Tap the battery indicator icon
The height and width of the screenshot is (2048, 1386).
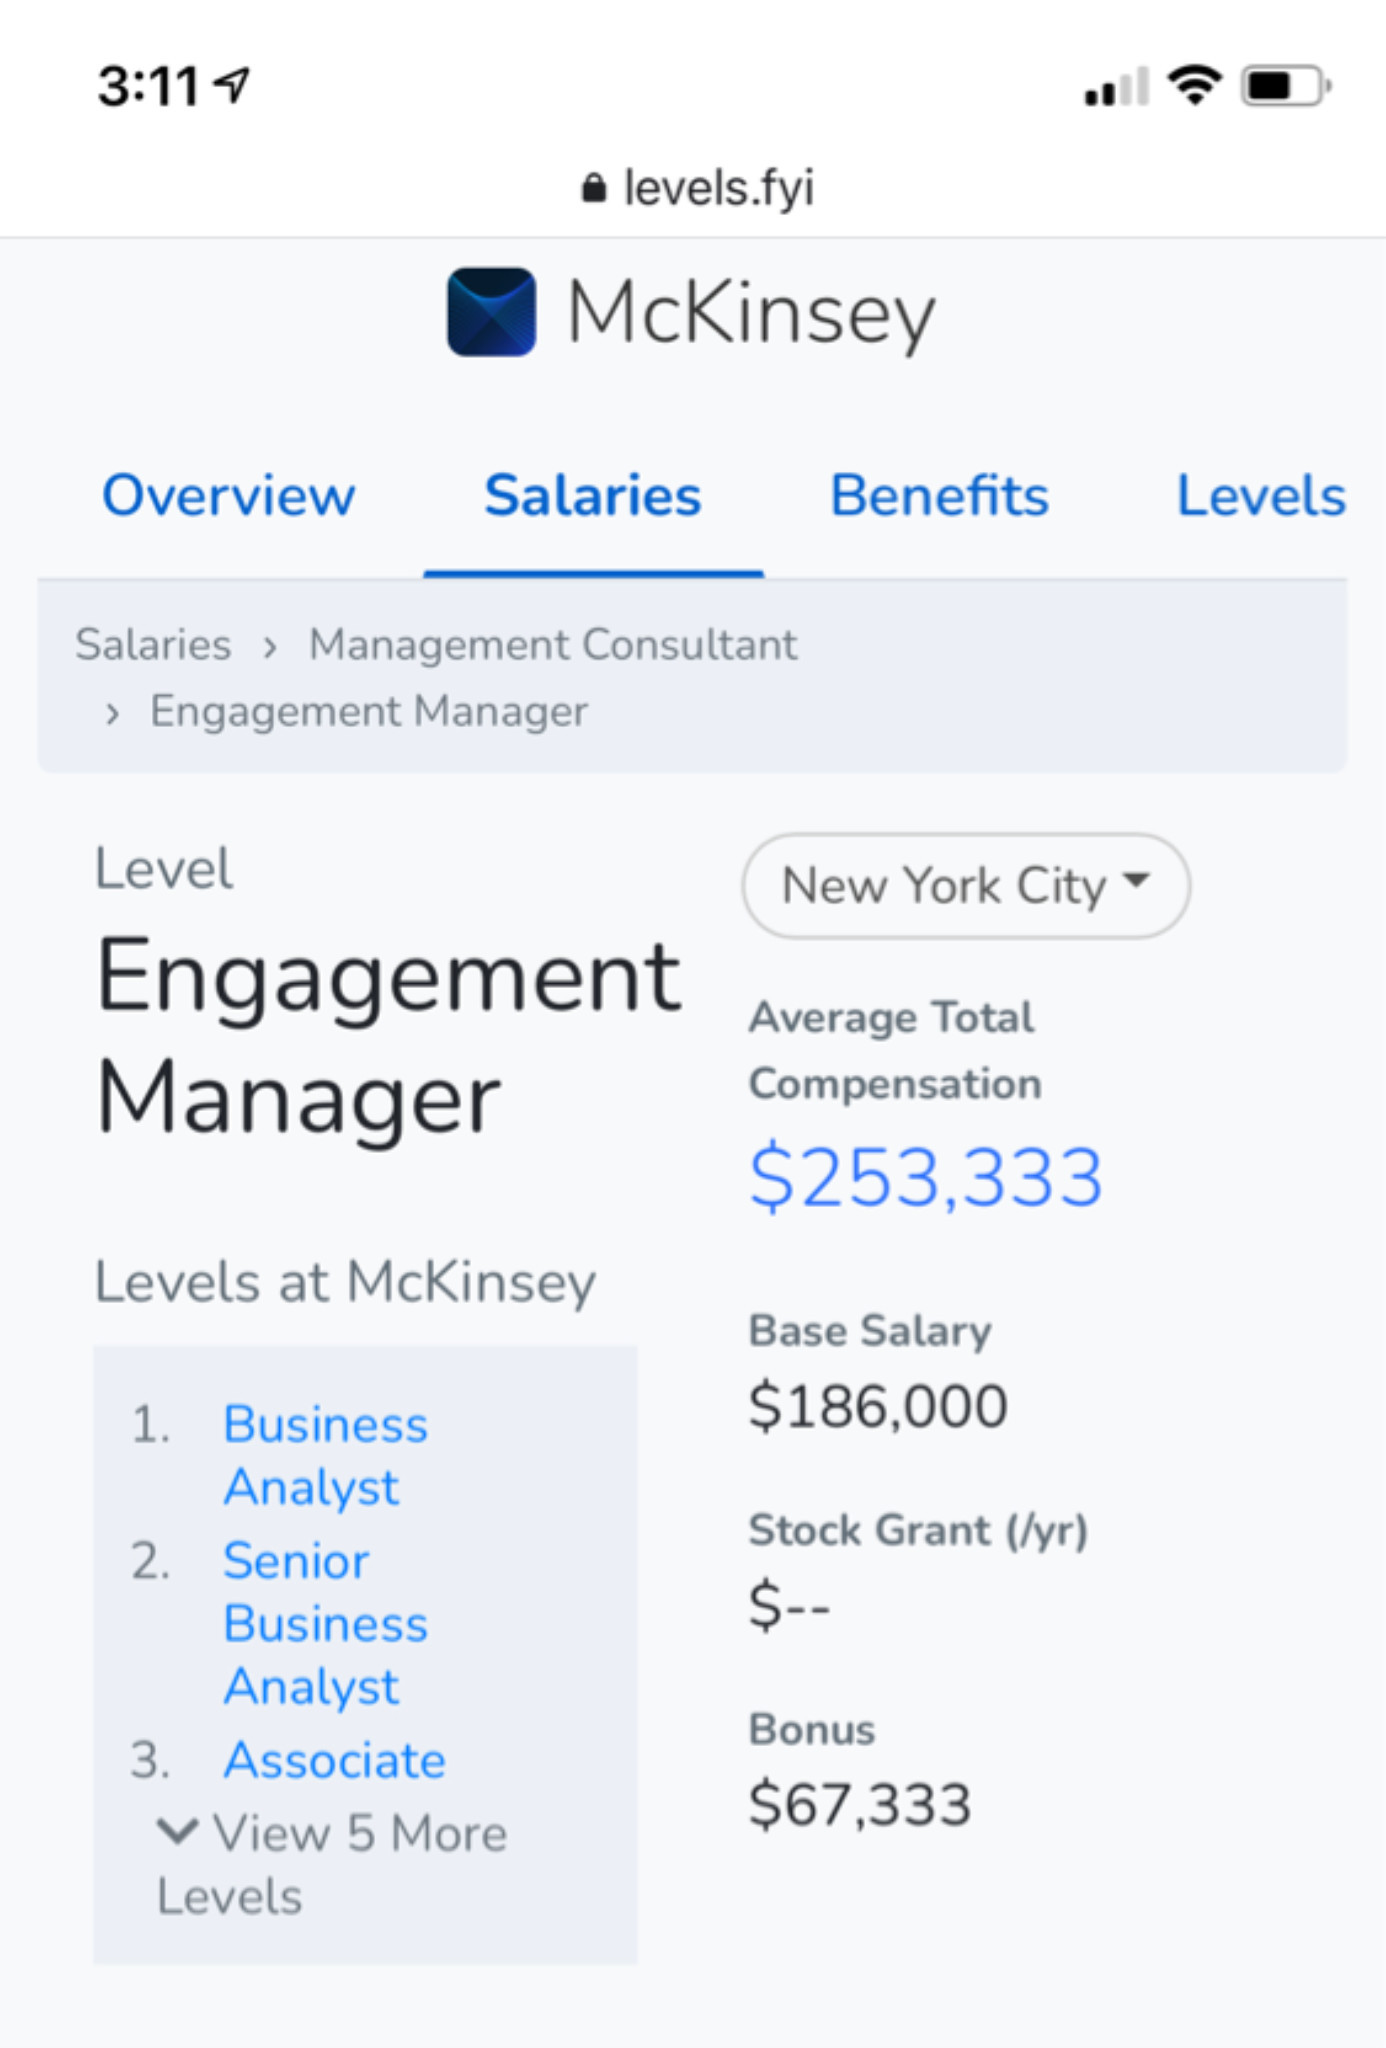click(x=1286, y=86)
